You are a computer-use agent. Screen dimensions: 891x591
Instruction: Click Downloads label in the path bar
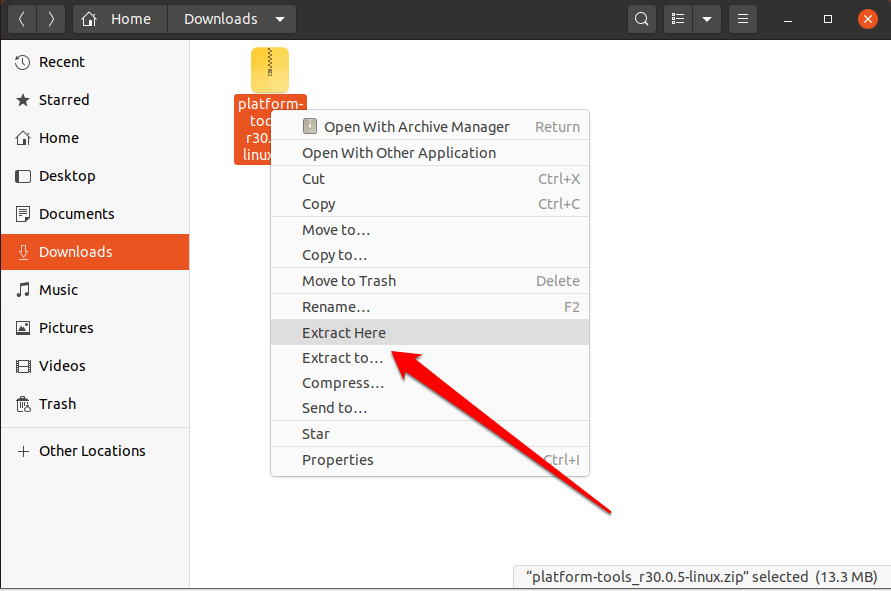(x=220, y=19)
